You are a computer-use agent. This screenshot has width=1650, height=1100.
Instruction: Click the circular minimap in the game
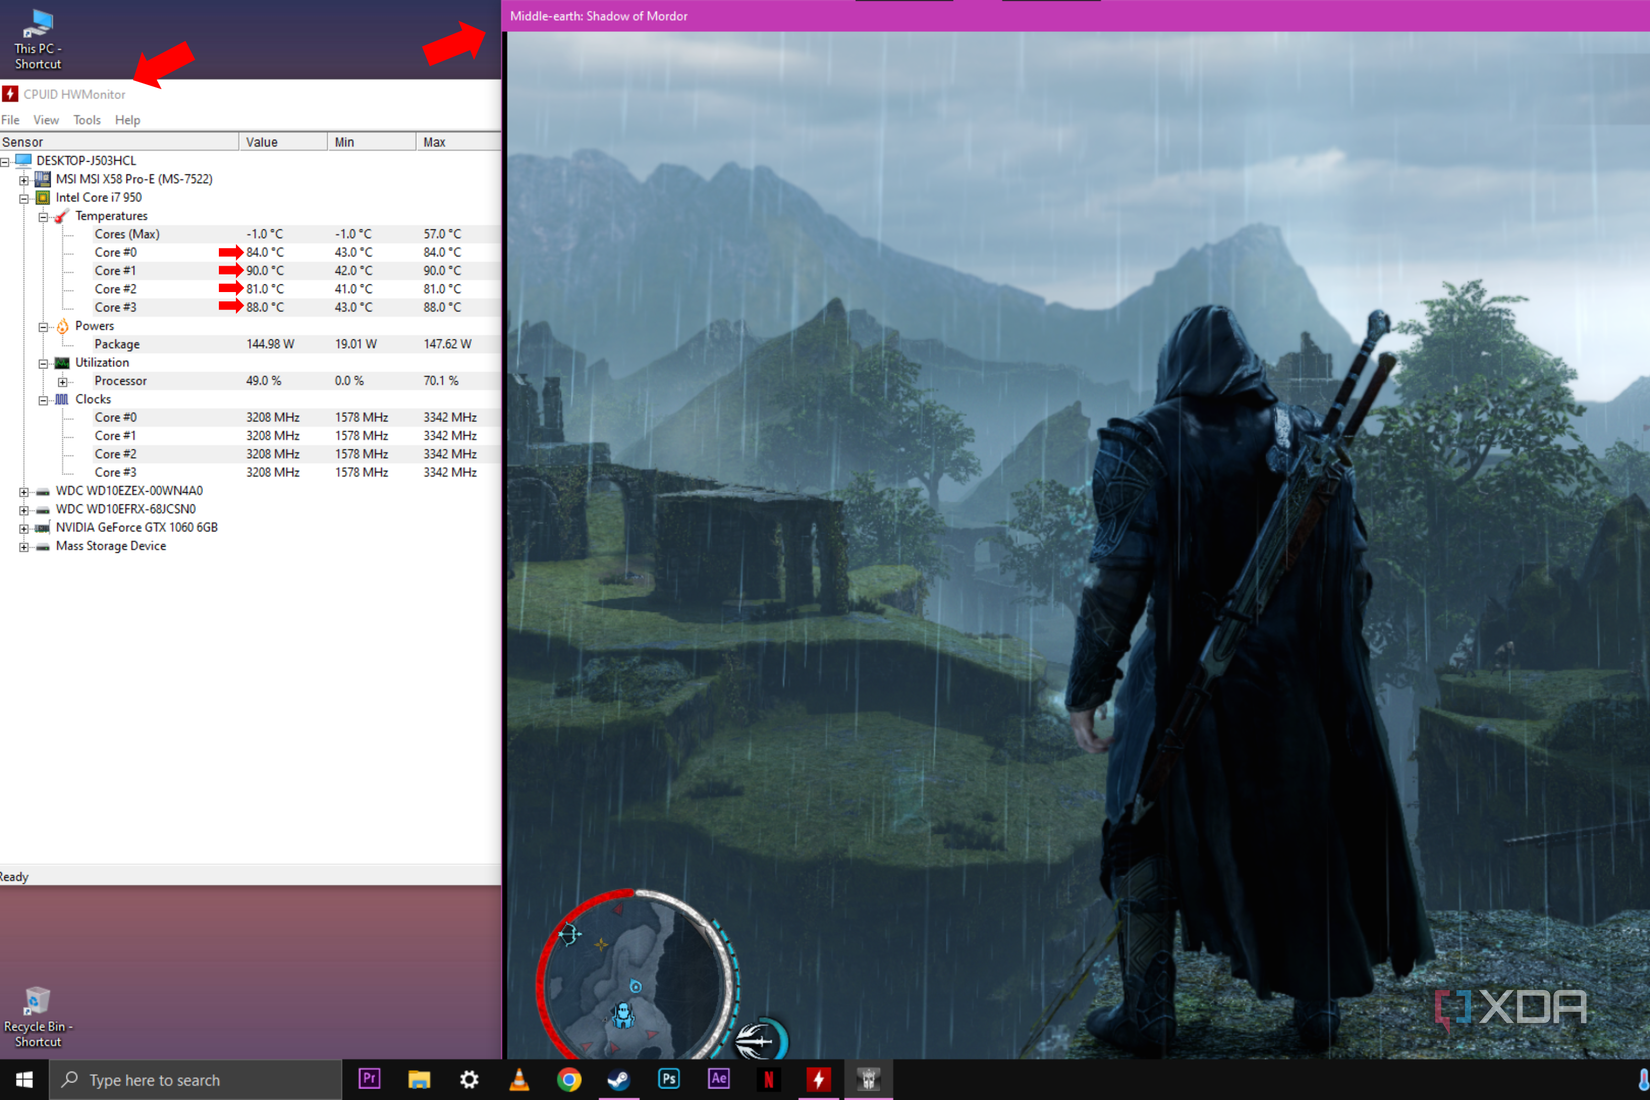coord(637,976)
